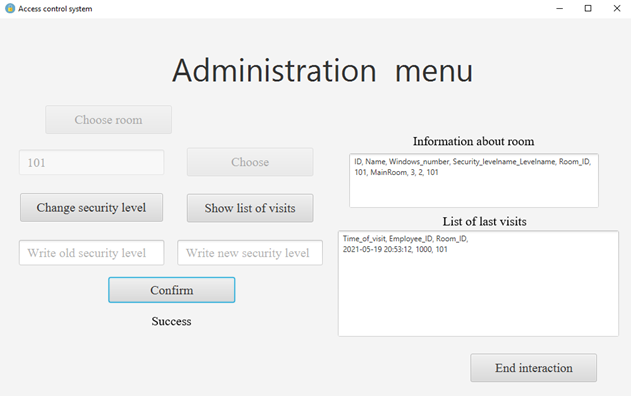Click the Administration menu heading
The height and width of the screenshot is (396, 631).
(x=322, y=71)
